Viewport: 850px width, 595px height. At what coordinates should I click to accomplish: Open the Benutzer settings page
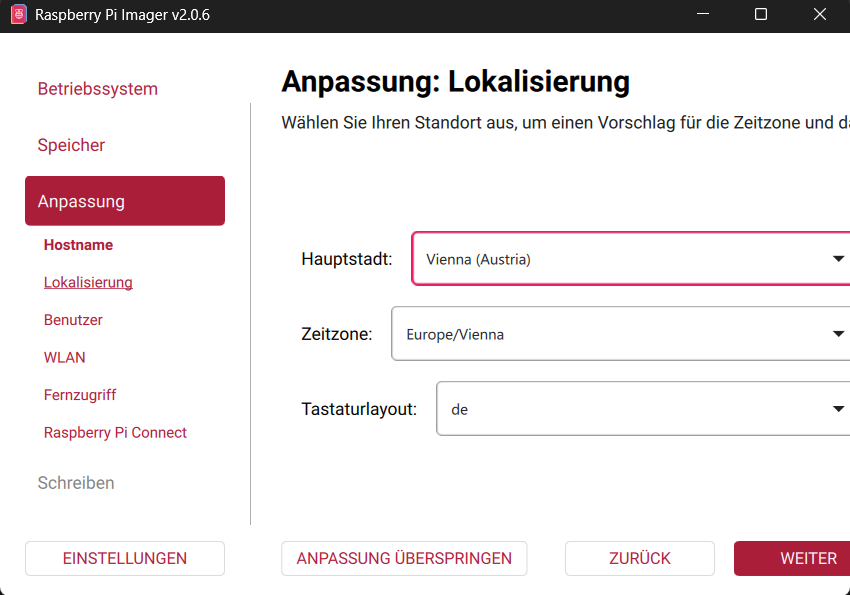tap(73, 319)
